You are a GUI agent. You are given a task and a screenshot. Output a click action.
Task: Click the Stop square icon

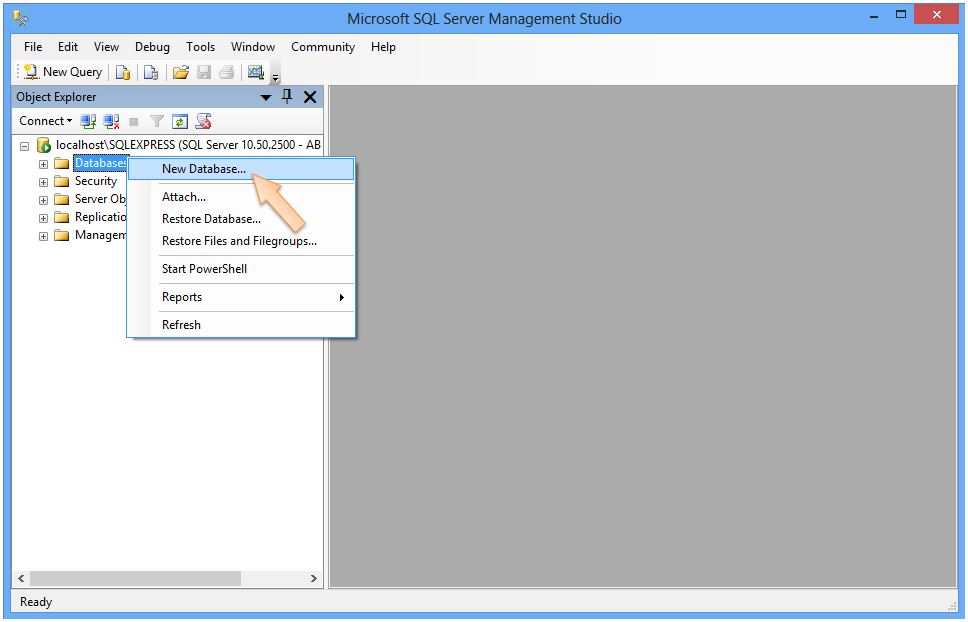(133, 122)
